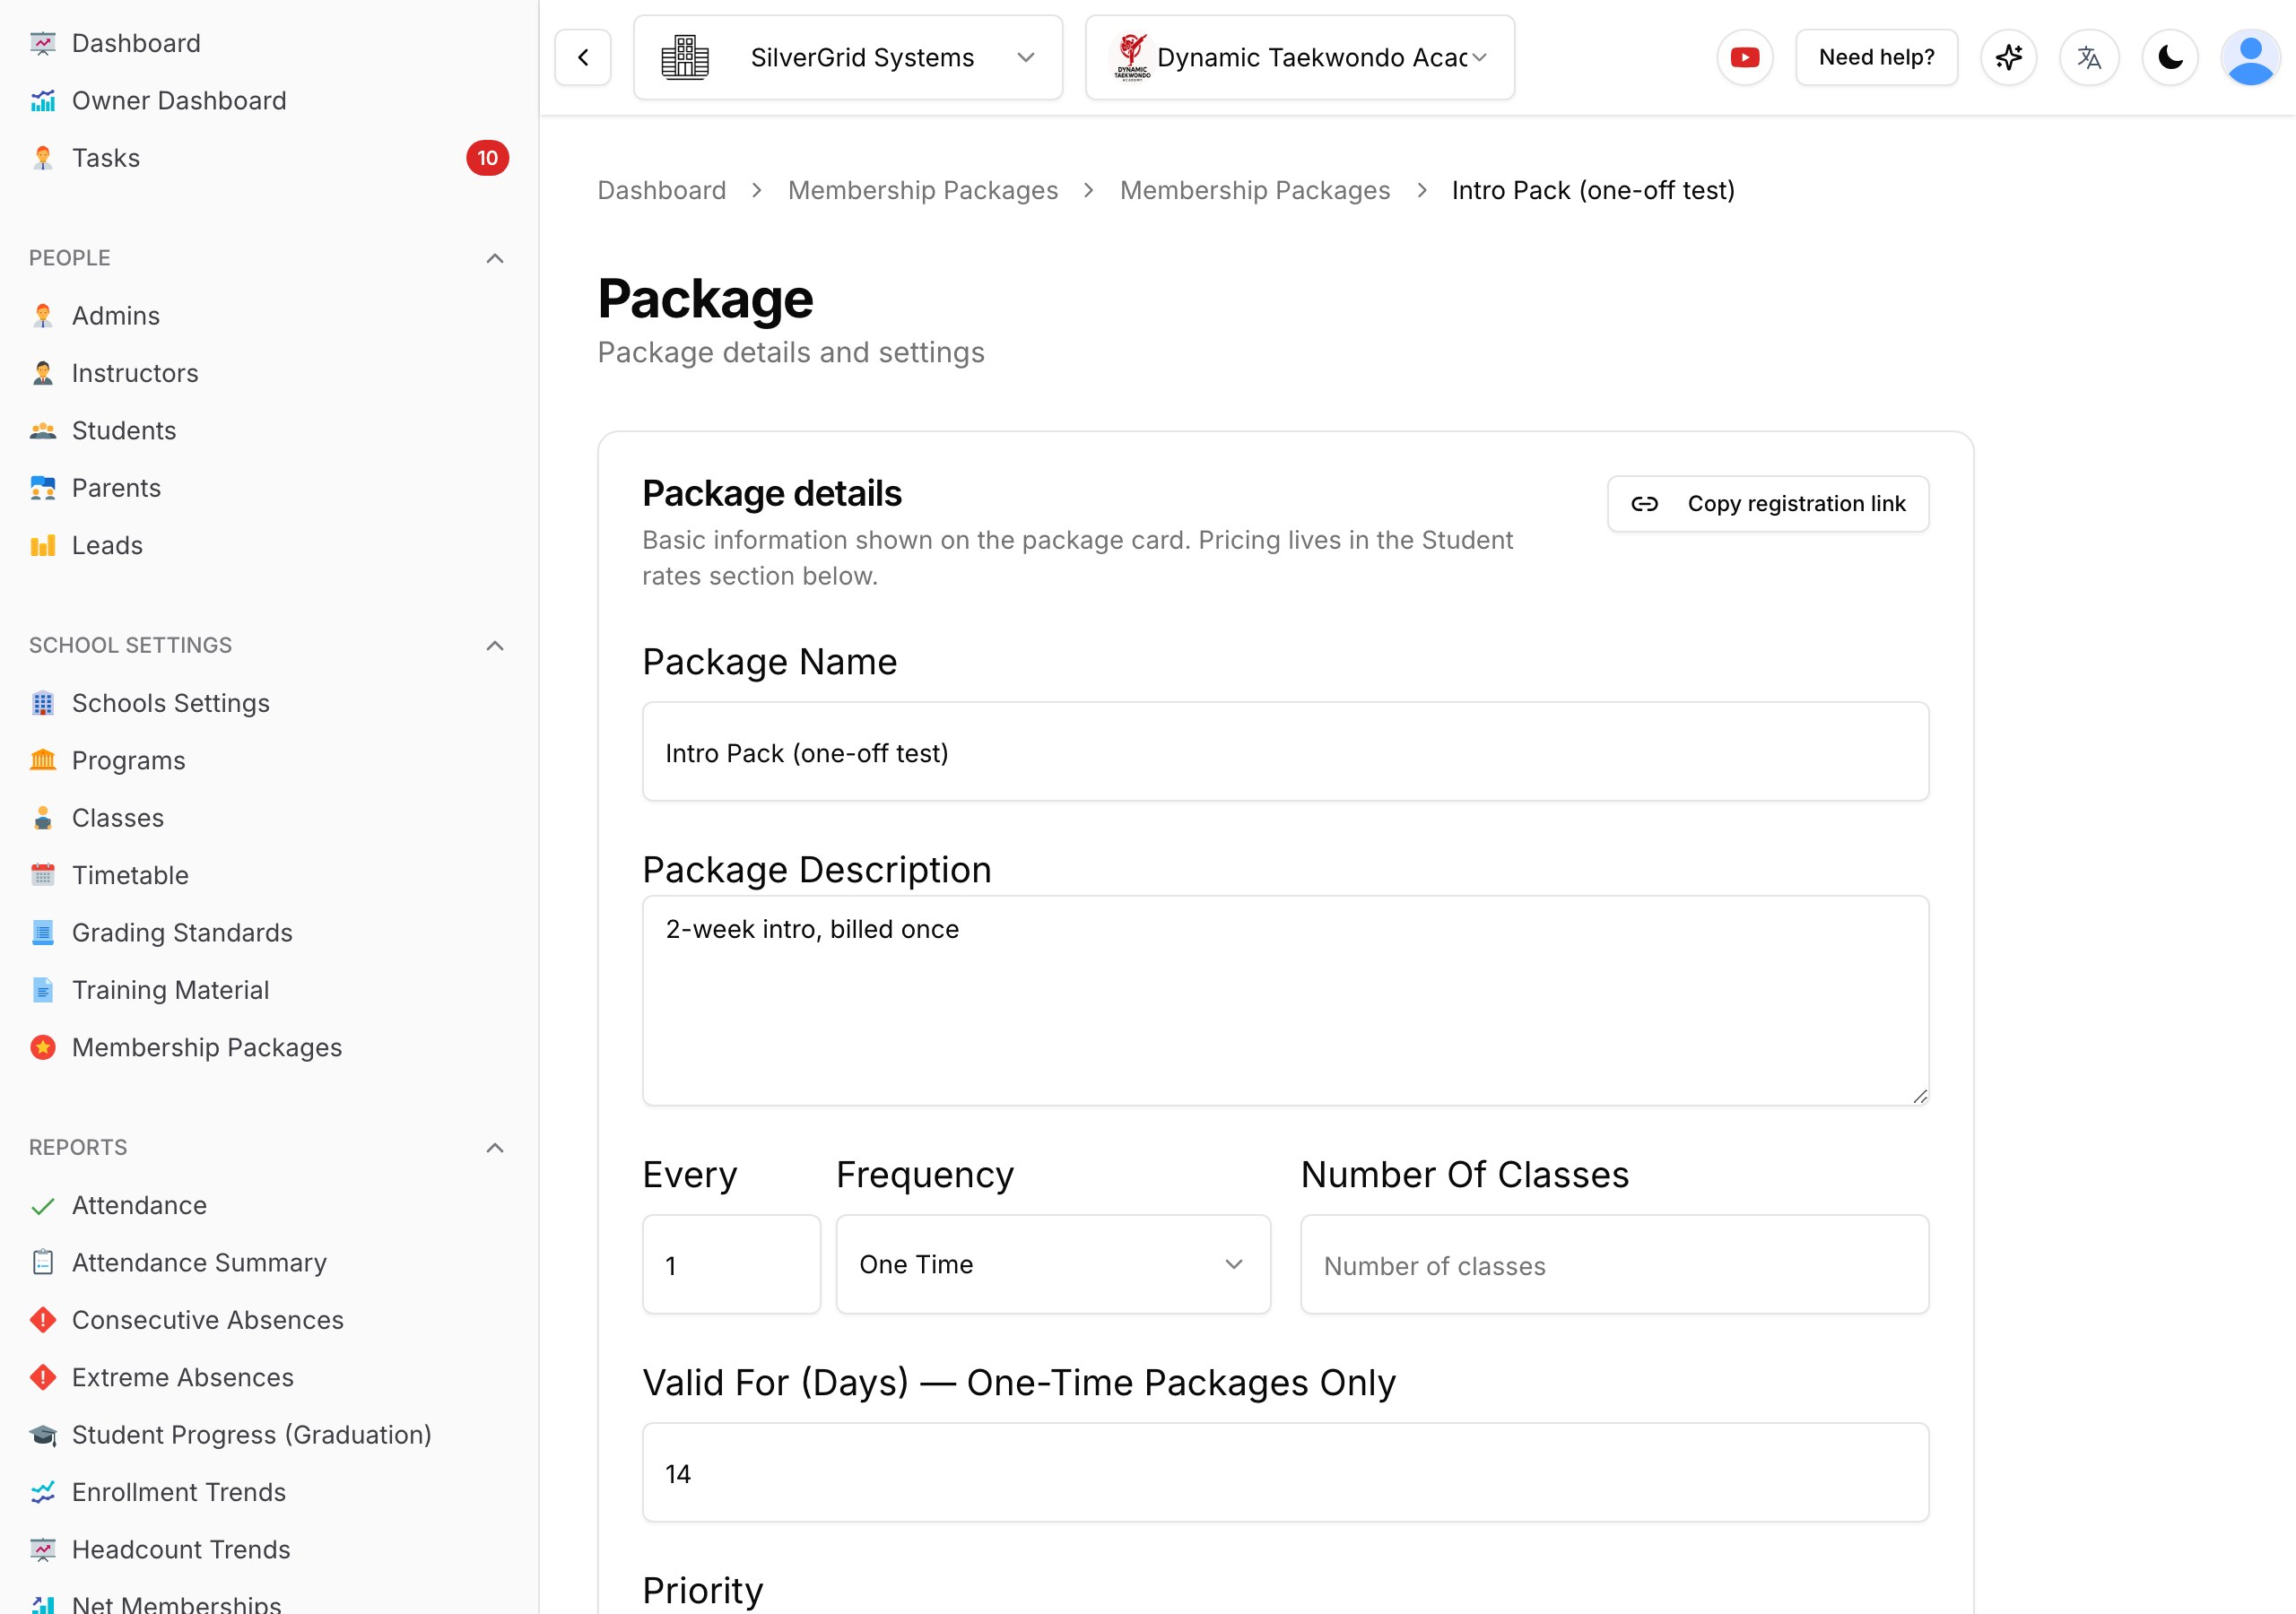
Task: Click the red Tasks count badge
Action: 487,158
